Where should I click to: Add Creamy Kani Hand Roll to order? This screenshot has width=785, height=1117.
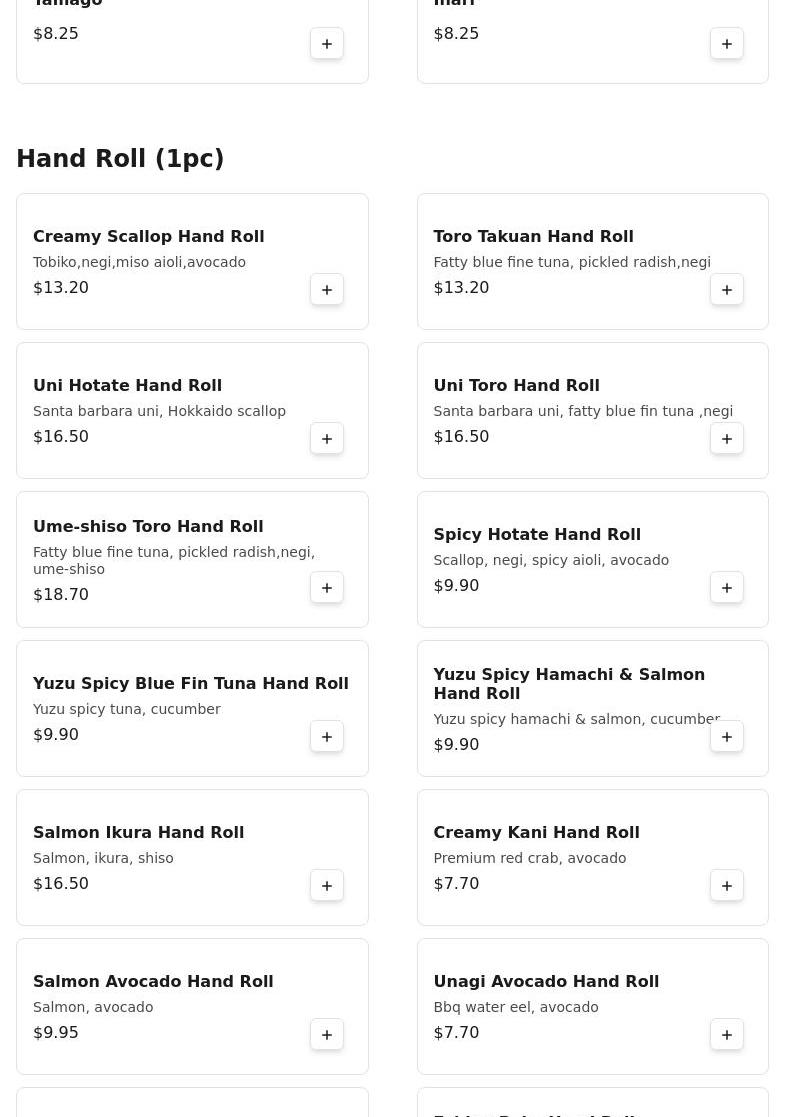(x=727, y=886)
